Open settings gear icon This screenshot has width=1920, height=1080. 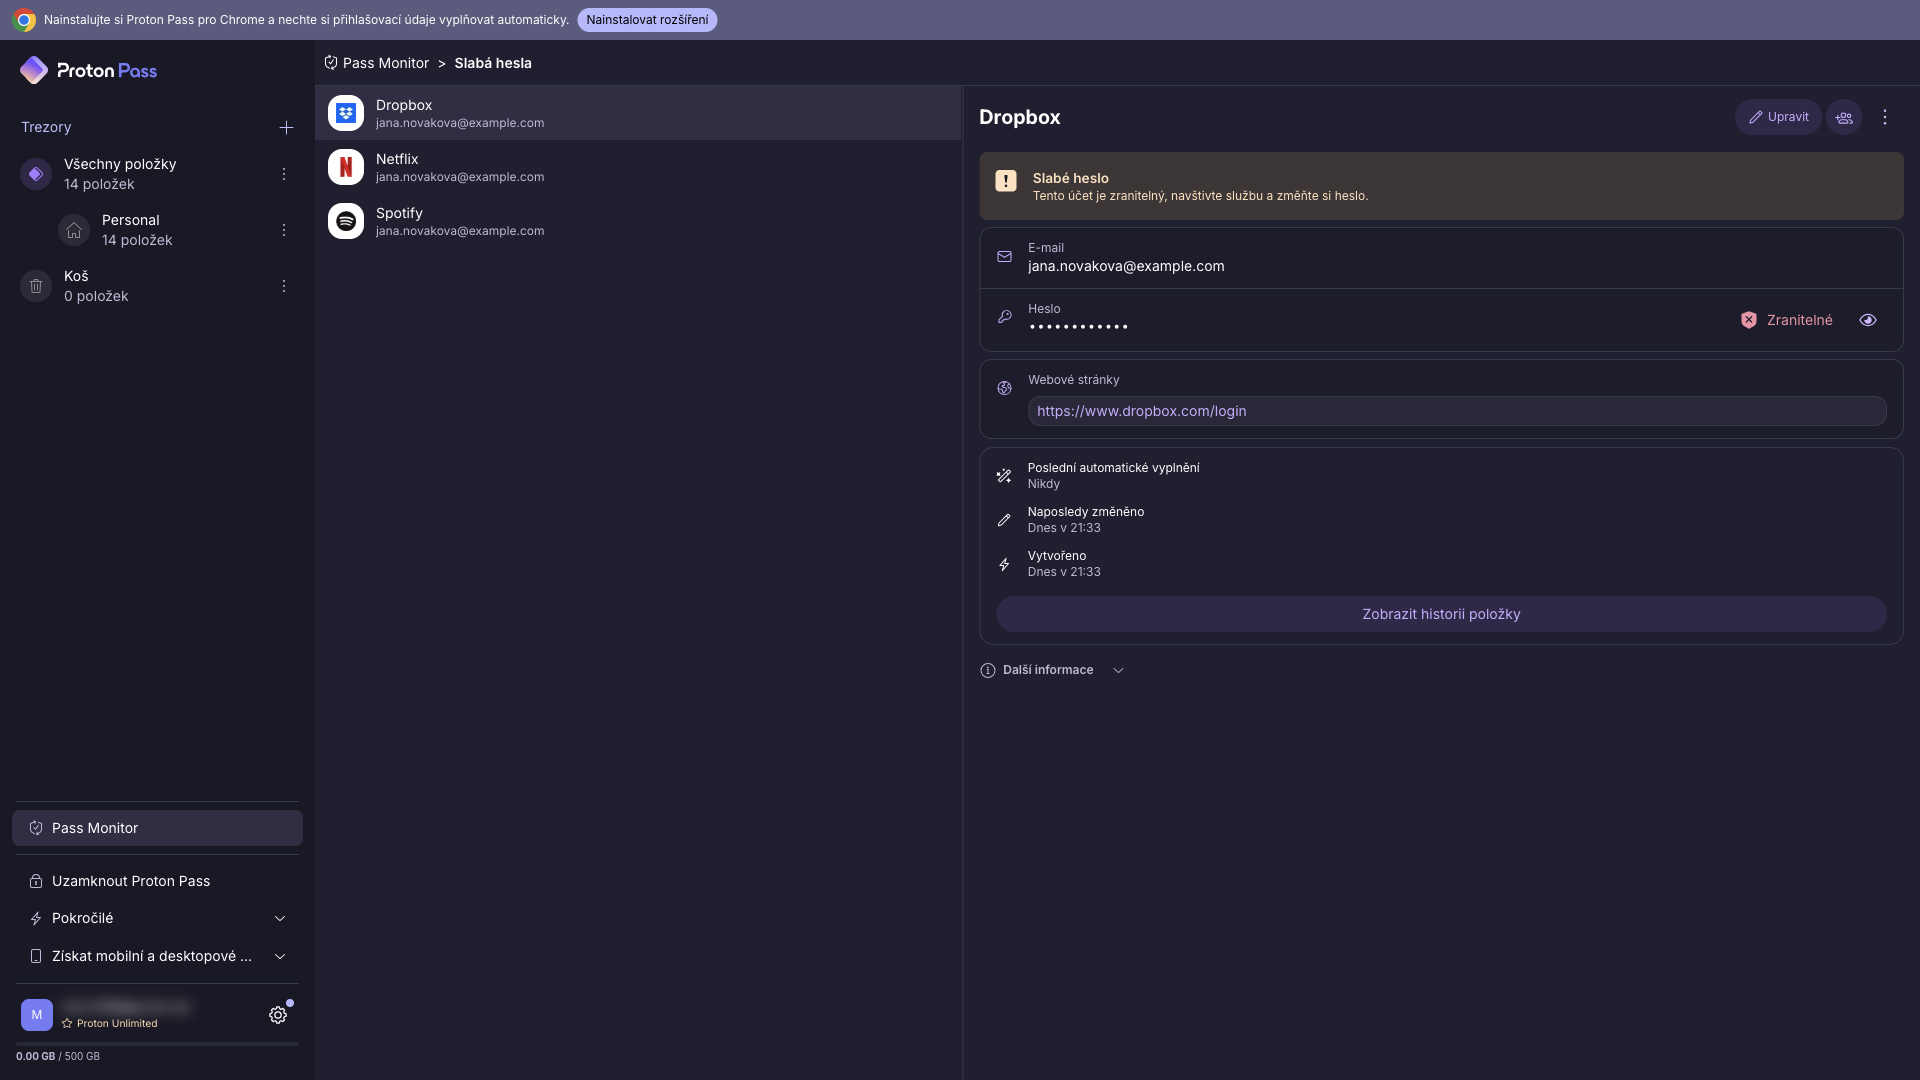tap(278, 1015)
